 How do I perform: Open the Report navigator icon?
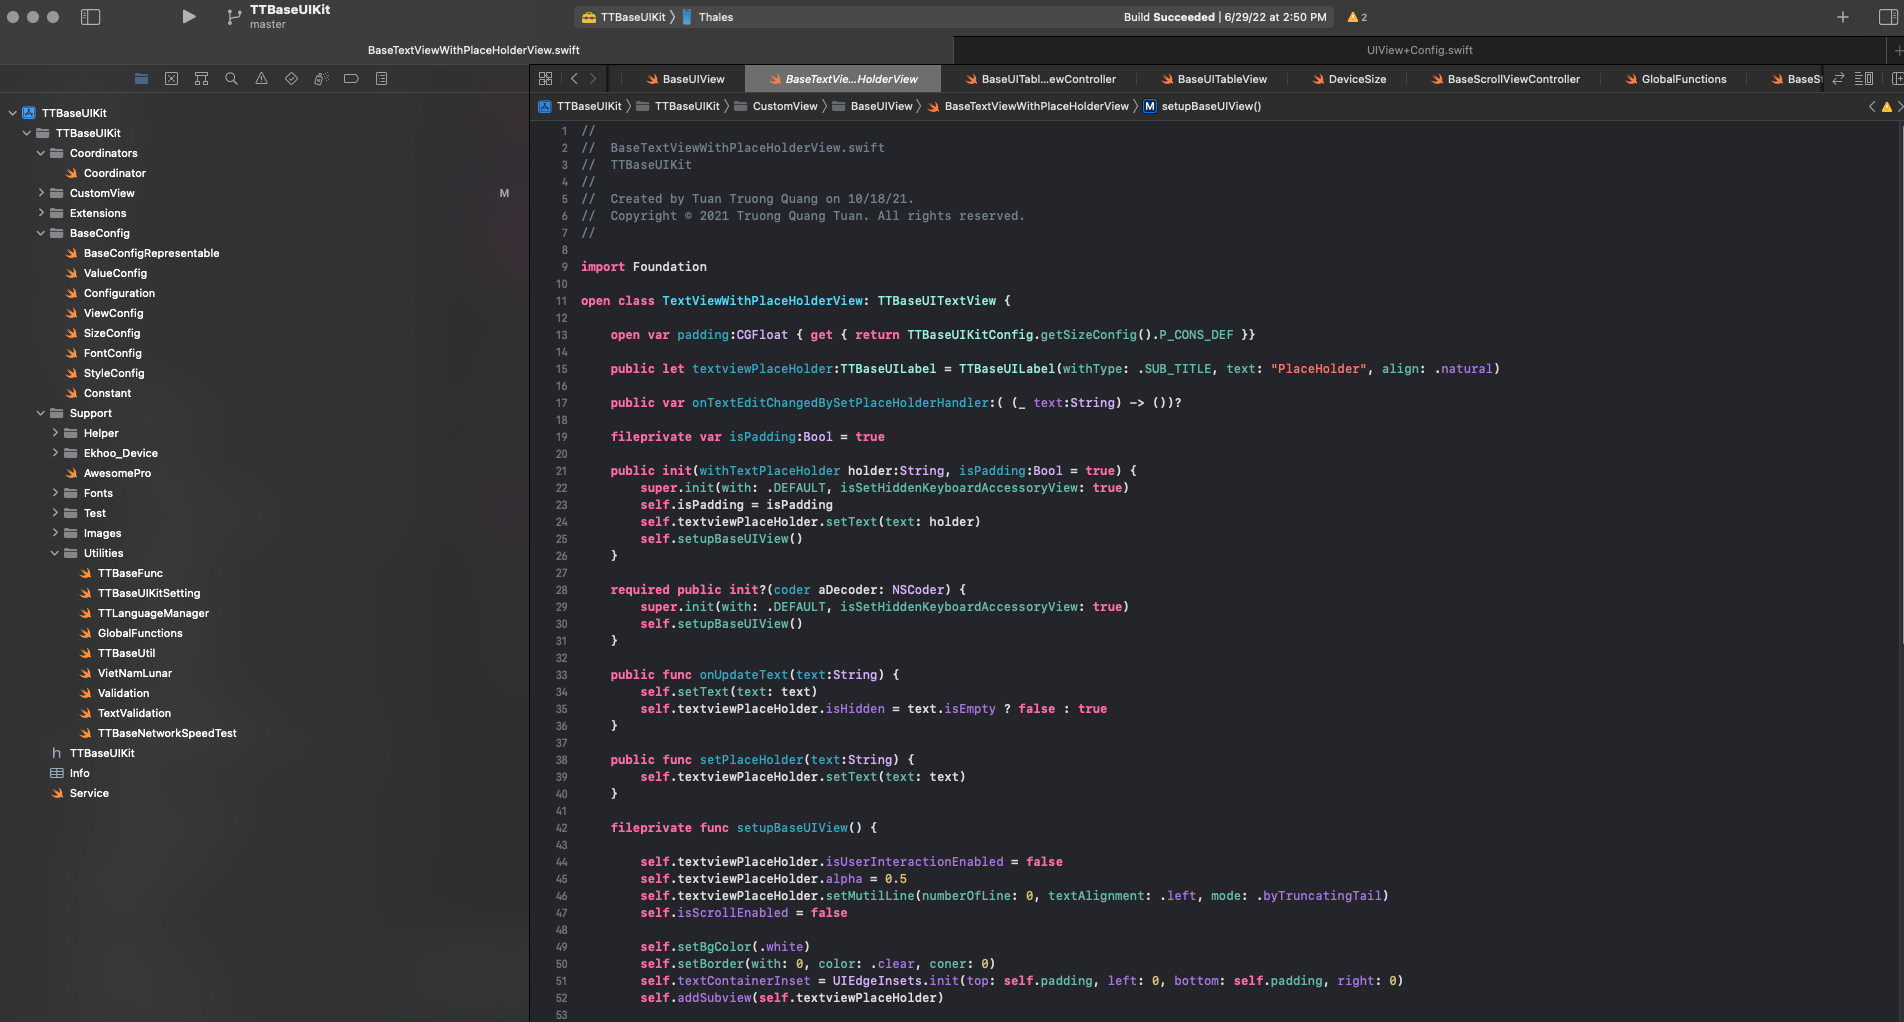coord(381,78)
